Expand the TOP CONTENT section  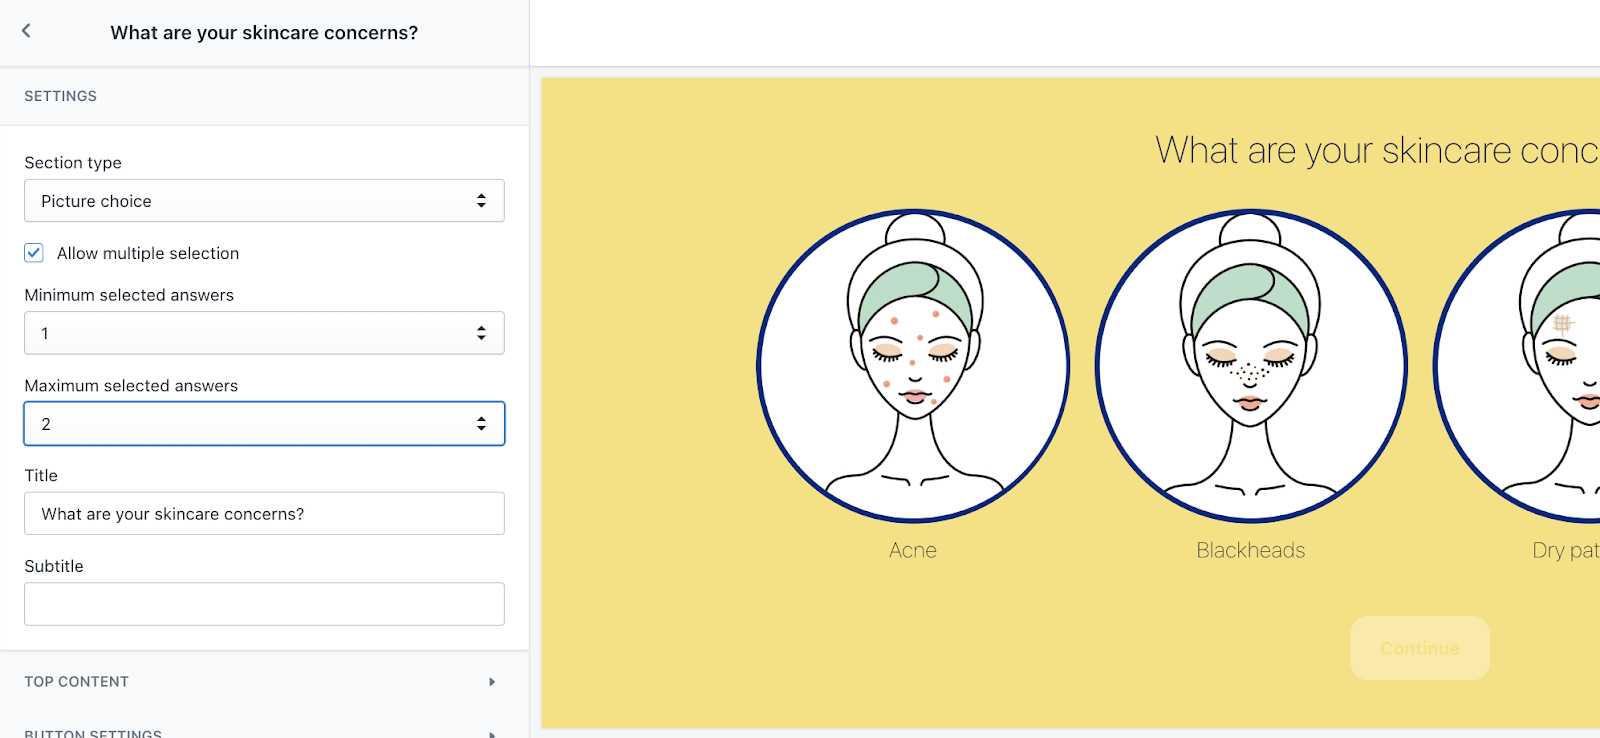point(264,682)
